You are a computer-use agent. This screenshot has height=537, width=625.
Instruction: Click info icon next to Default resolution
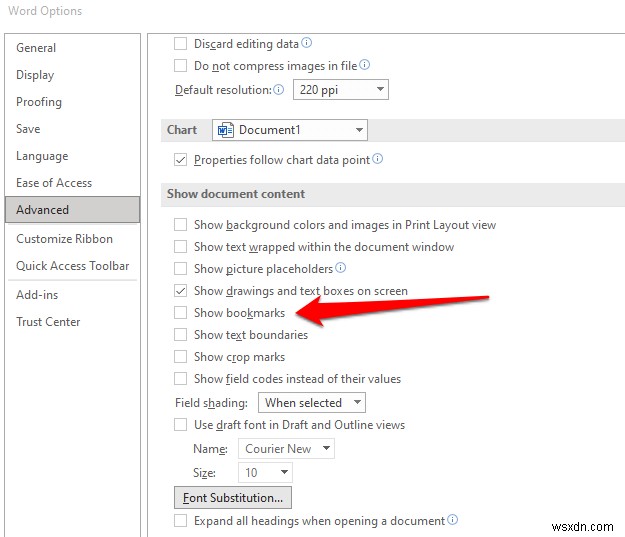point(279,89)
